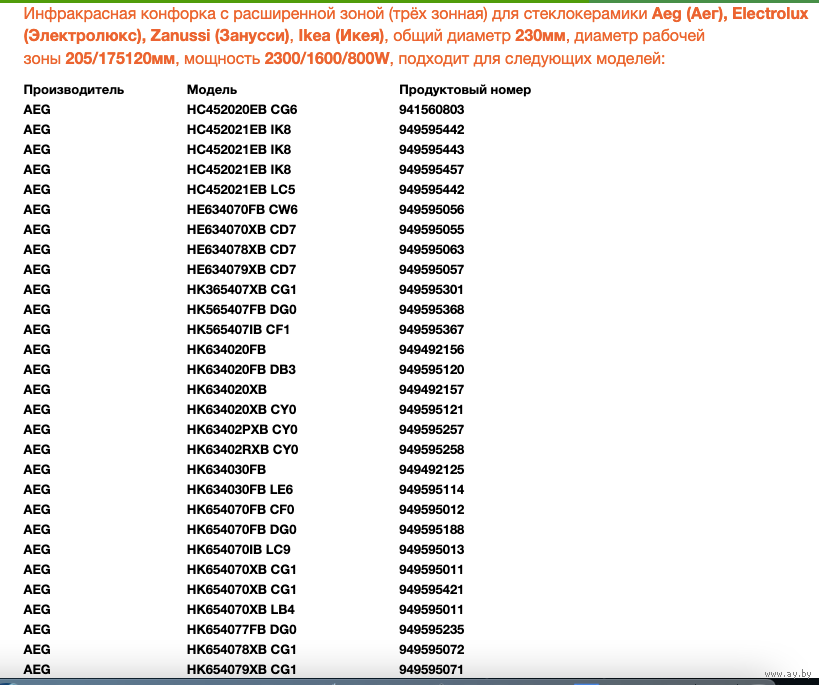Select product number "949595055"
The width and height of the screenshot is (819, 685).
(x=431, y=229)
